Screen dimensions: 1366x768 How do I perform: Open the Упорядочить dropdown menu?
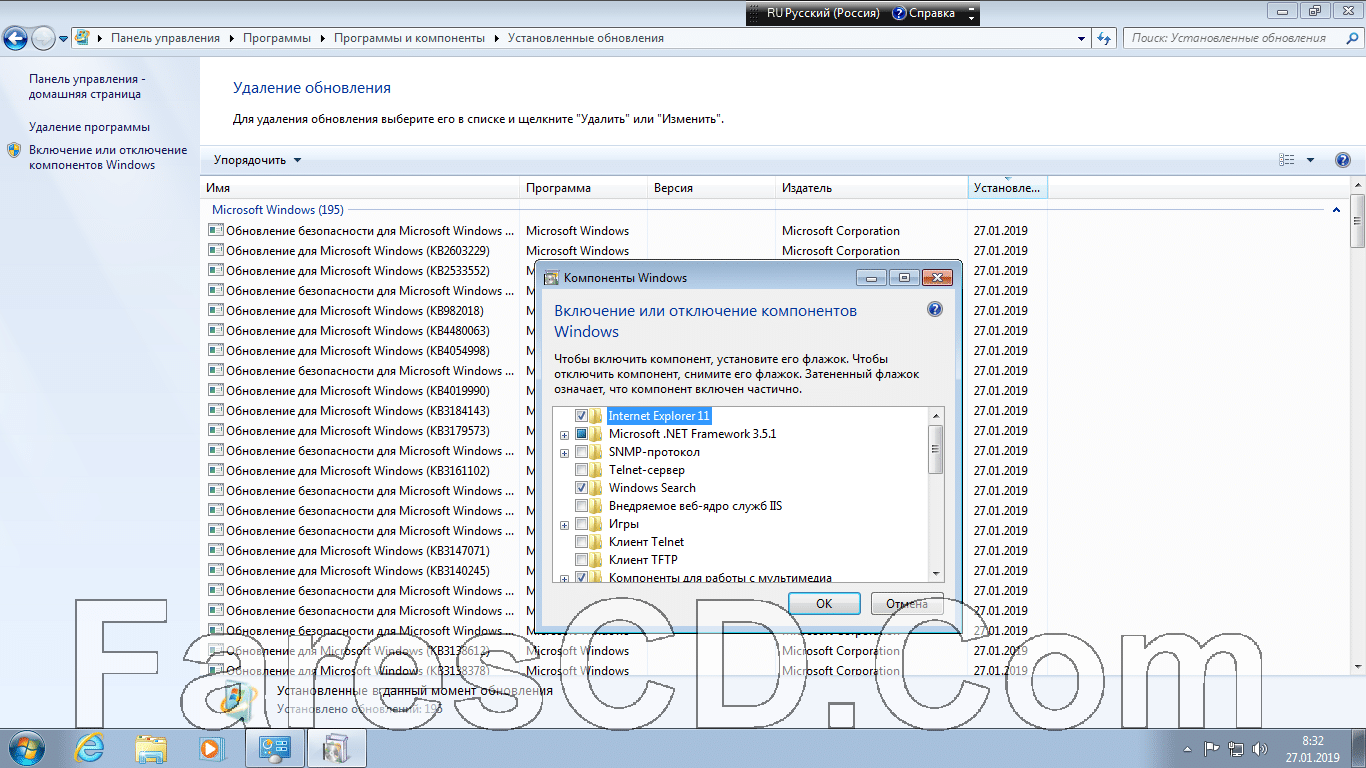pos(257,160)
